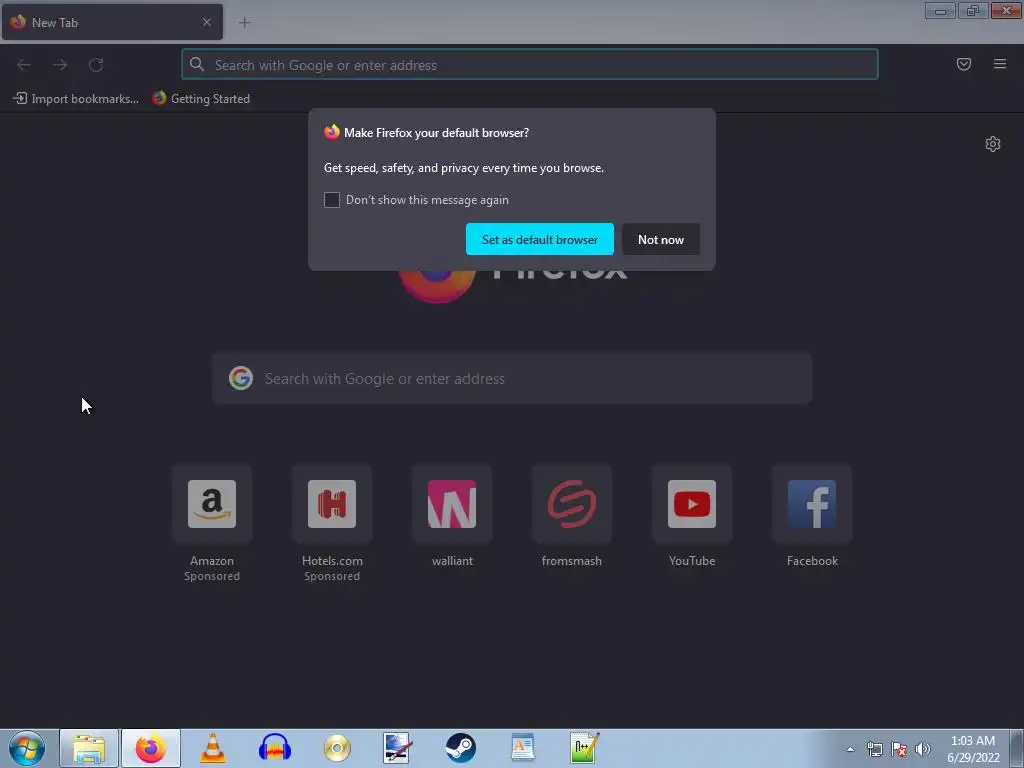1024x768 pixels.
Task: Check Don't show this message again
Action: click(332, 200)
